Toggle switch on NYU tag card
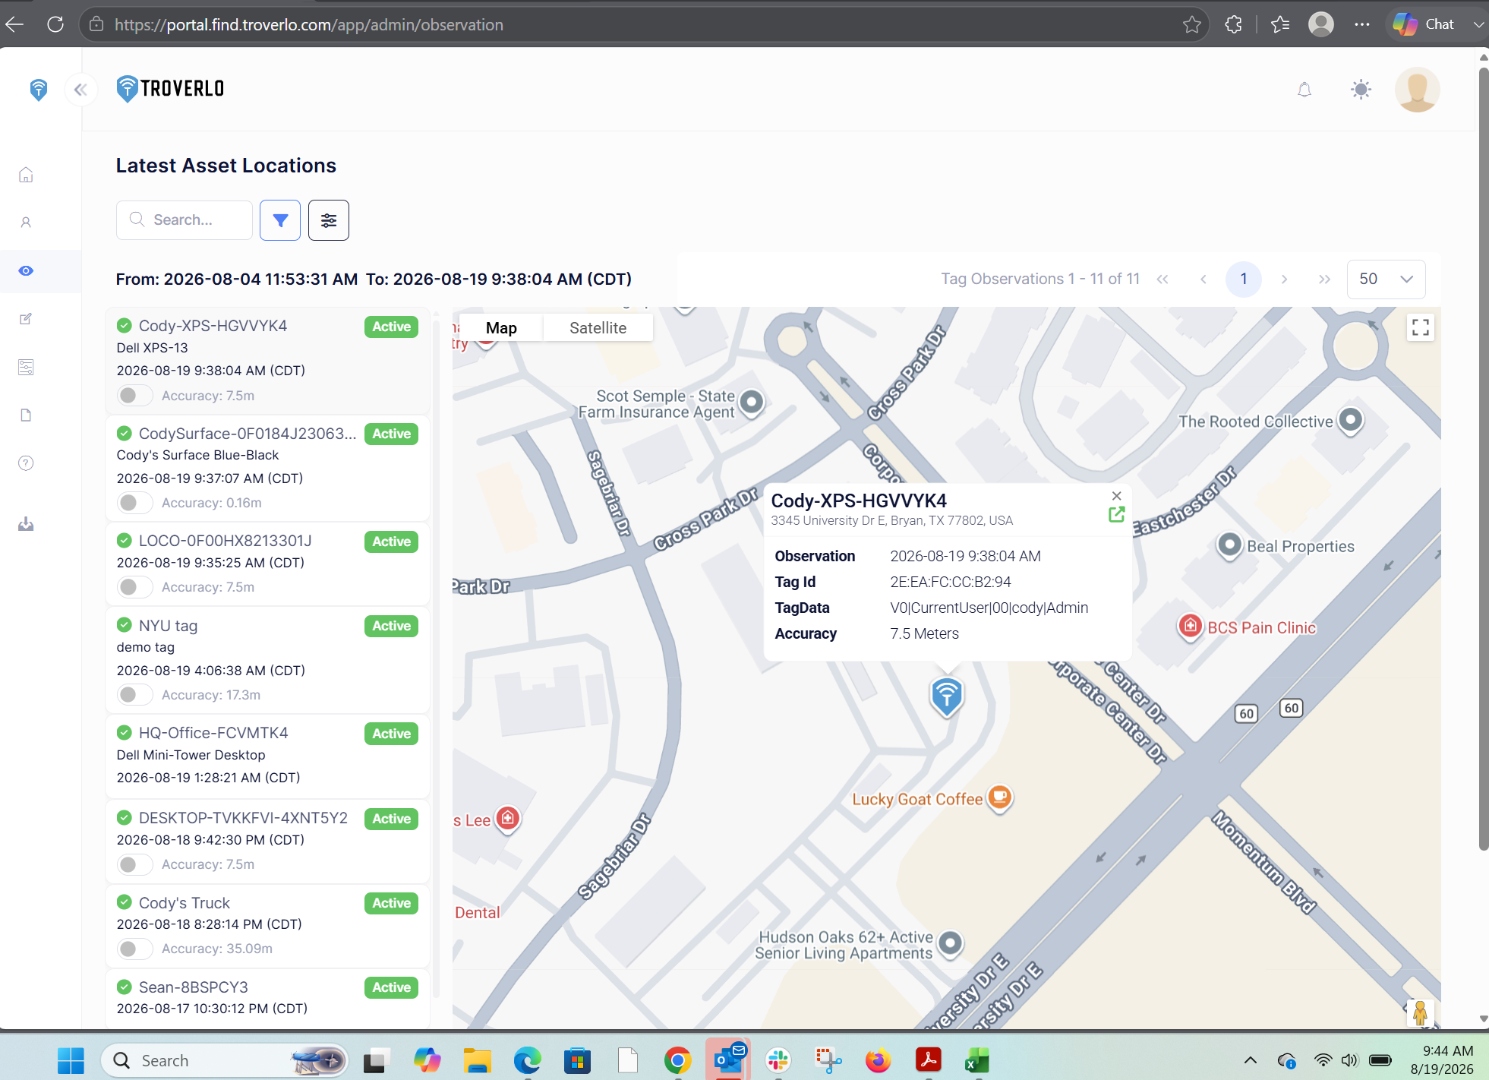The image size is (1489, 1080). click(x=135, y=694)
